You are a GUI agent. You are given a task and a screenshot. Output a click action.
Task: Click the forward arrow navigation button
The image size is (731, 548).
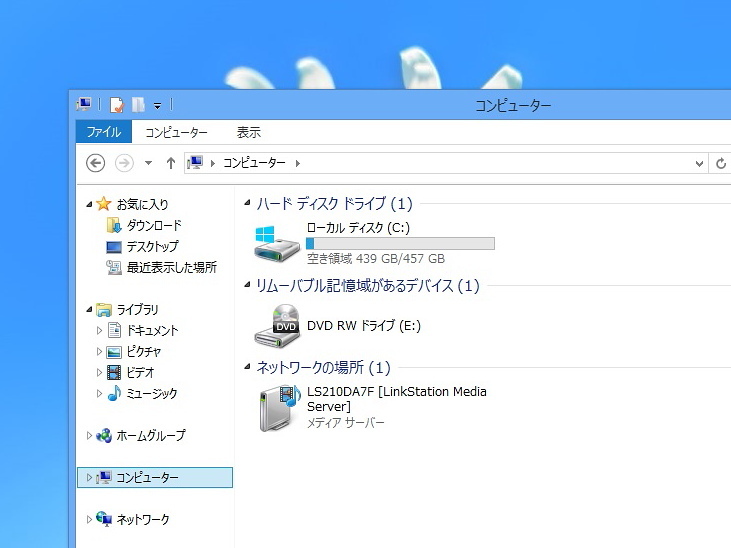click(x=124, y=163)
